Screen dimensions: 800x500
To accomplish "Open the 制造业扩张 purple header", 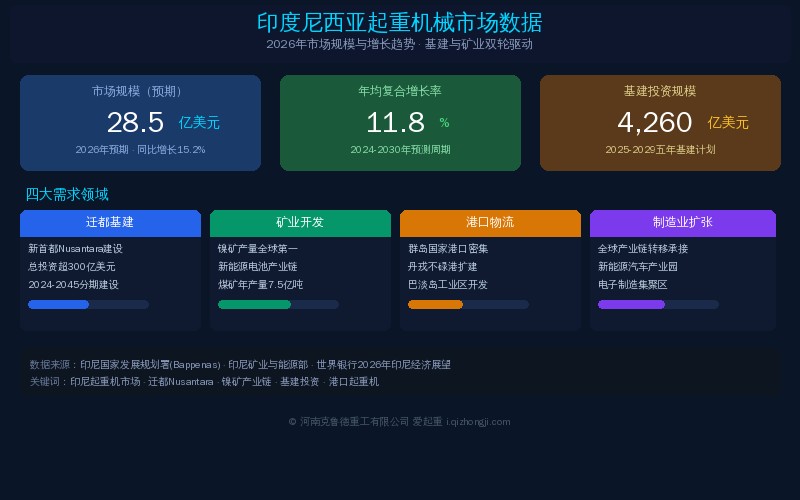I will click(683, 223).
